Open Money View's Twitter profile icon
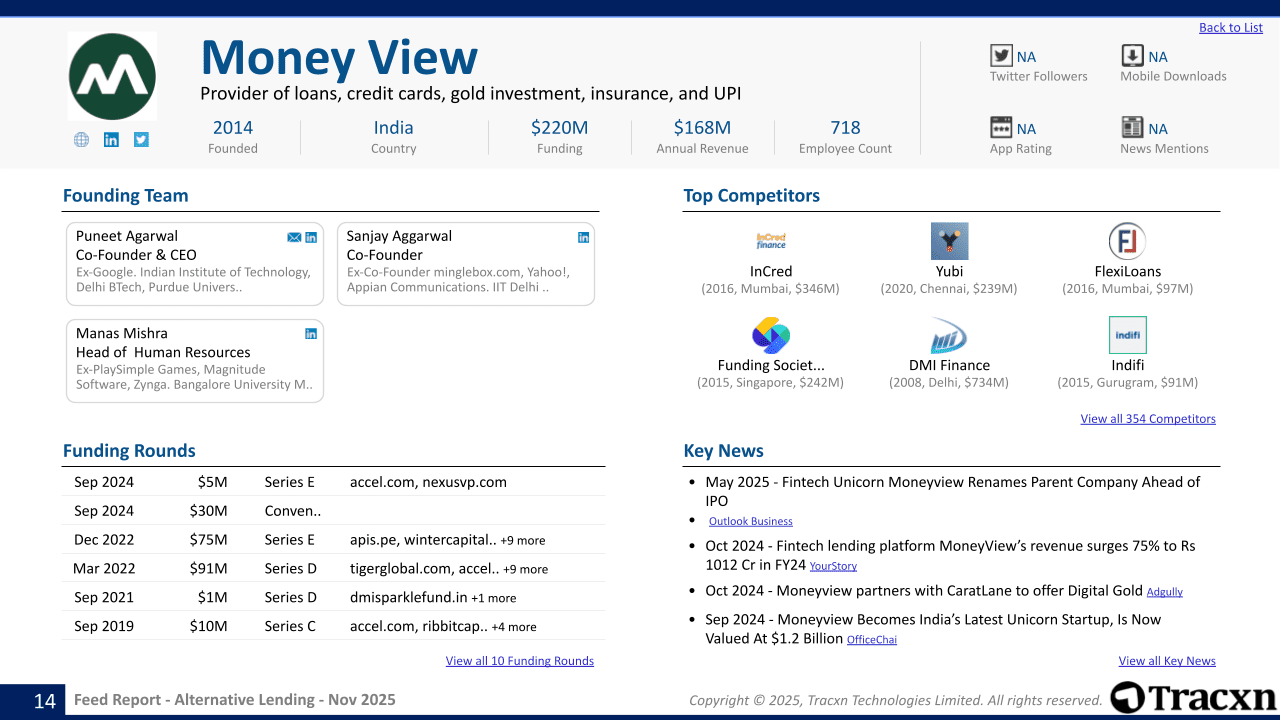 (141, 140)
